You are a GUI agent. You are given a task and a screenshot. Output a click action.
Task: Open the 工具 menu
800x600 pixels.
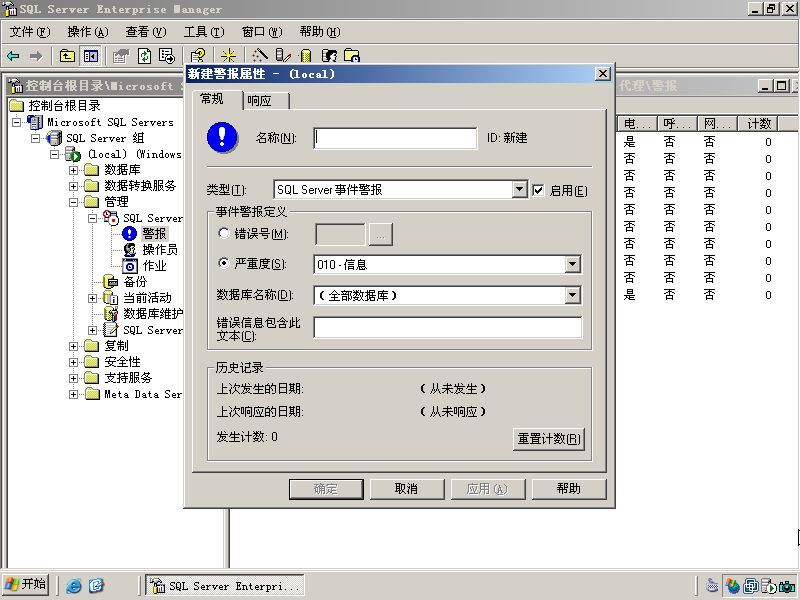coord(204,32)
